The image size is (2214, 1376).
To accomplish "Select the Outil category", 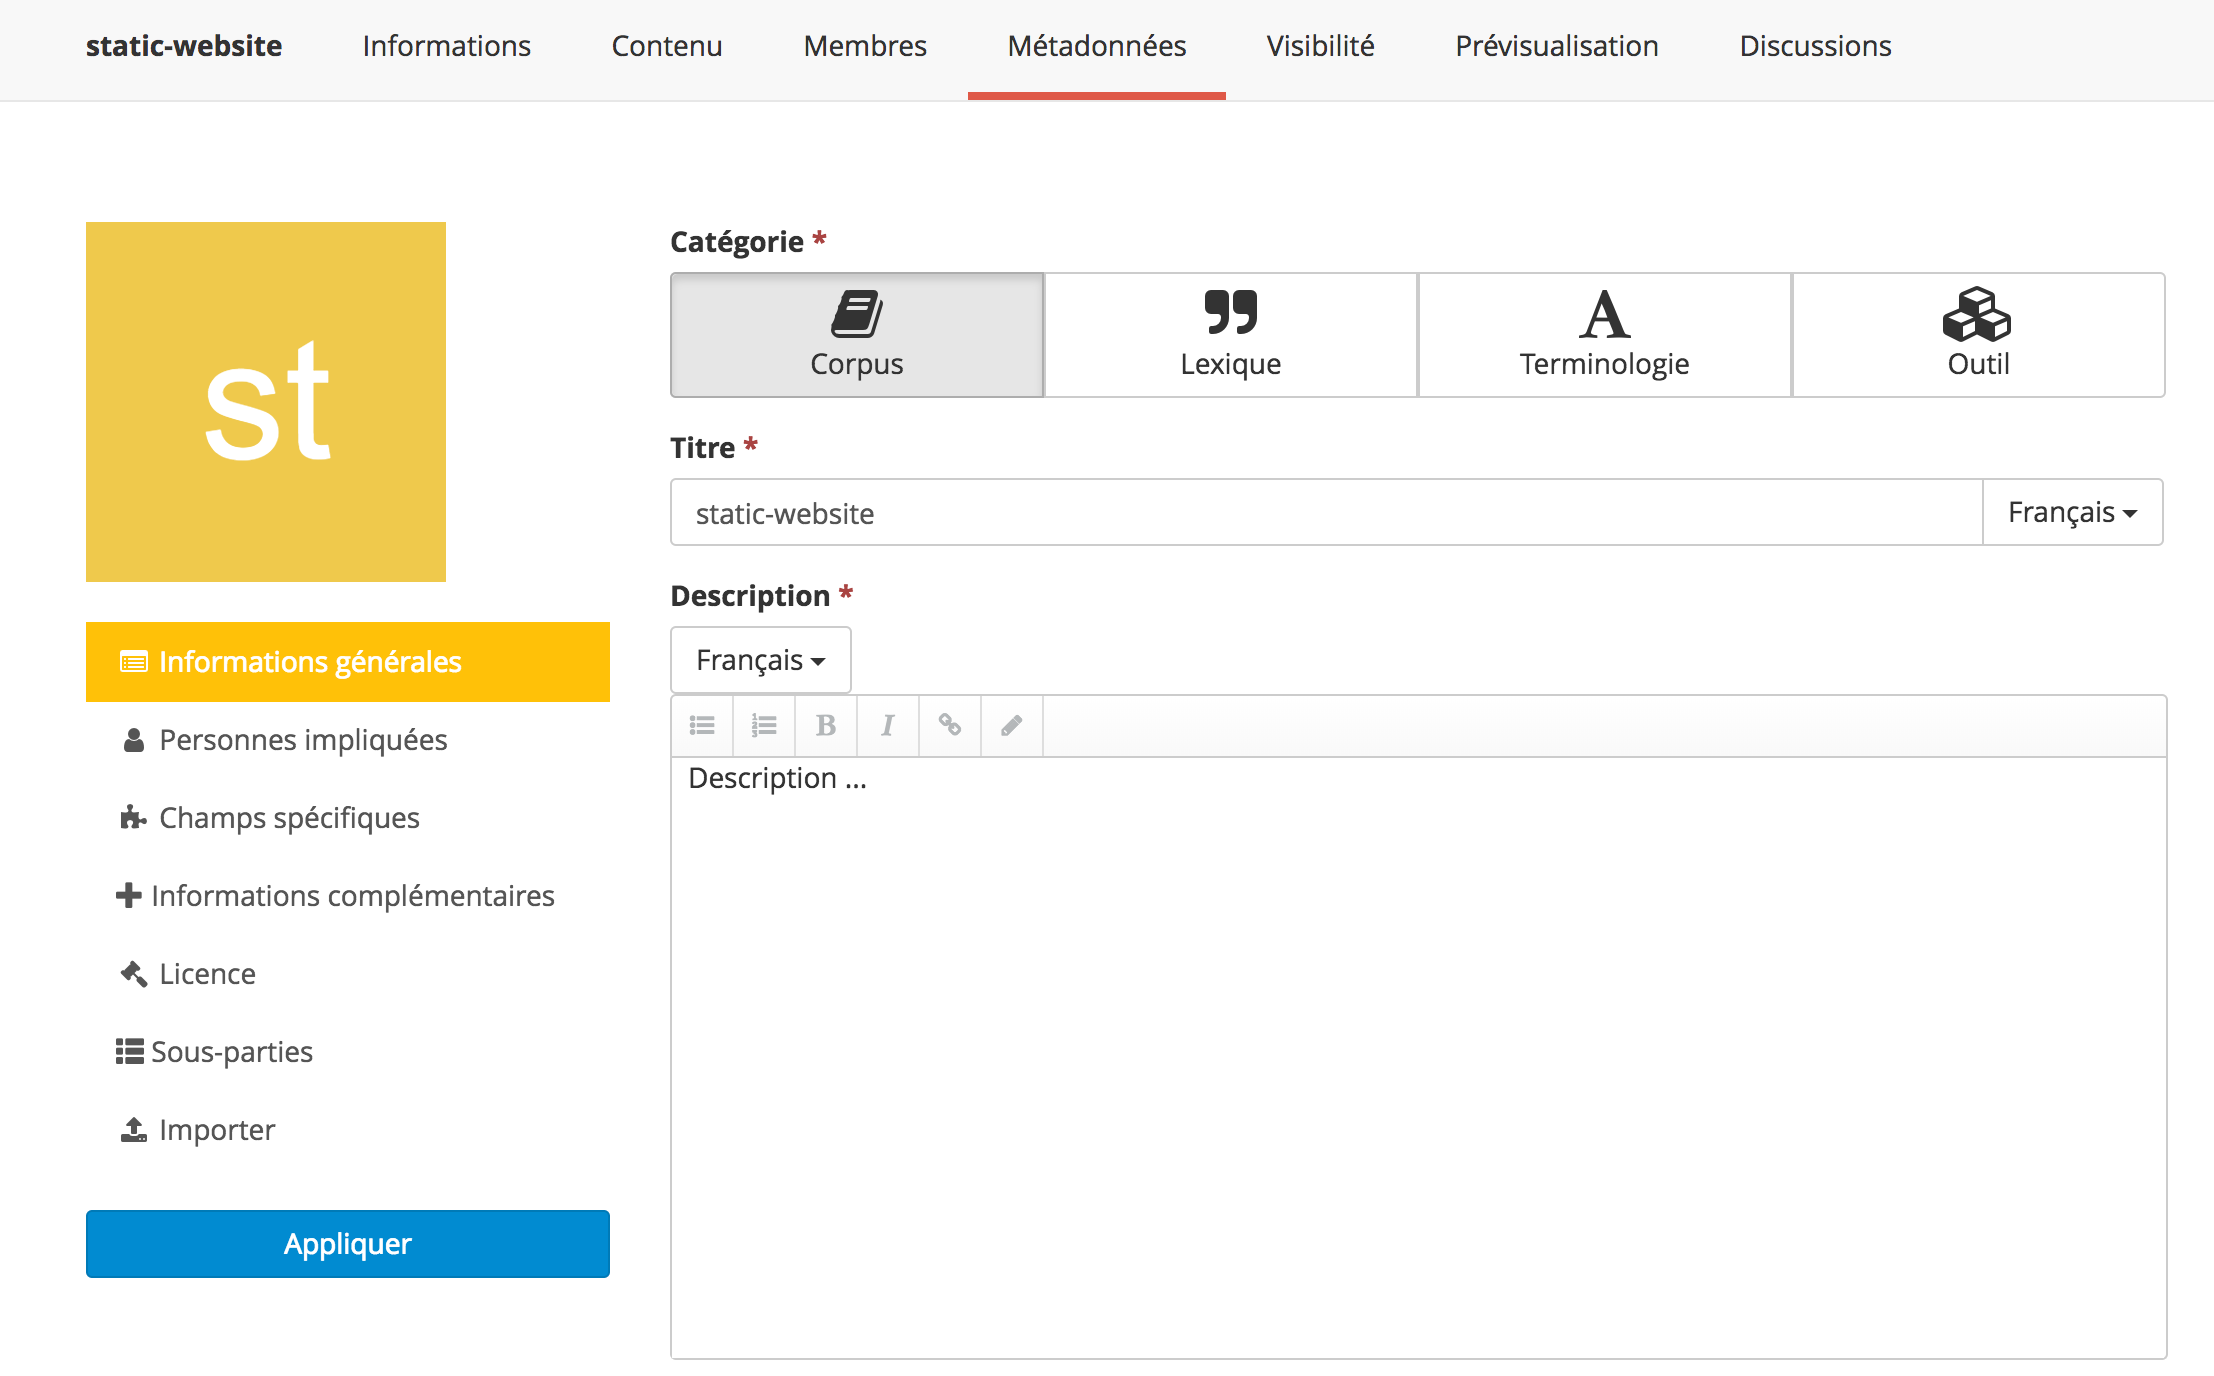I will click(1978, 335).
